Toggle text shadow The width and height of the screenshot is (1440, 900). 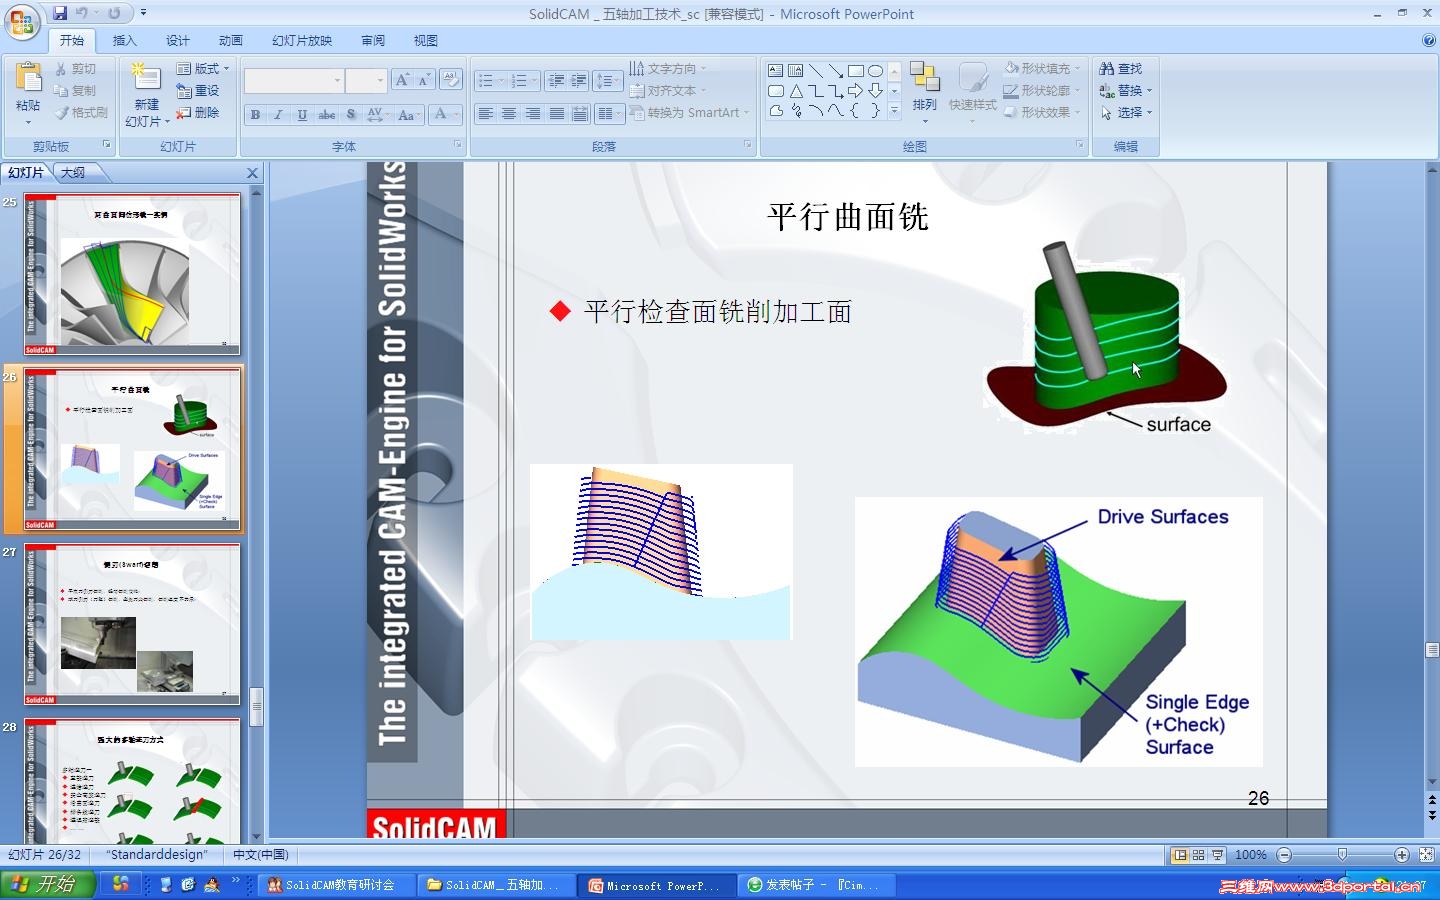[x=351, y=115]
